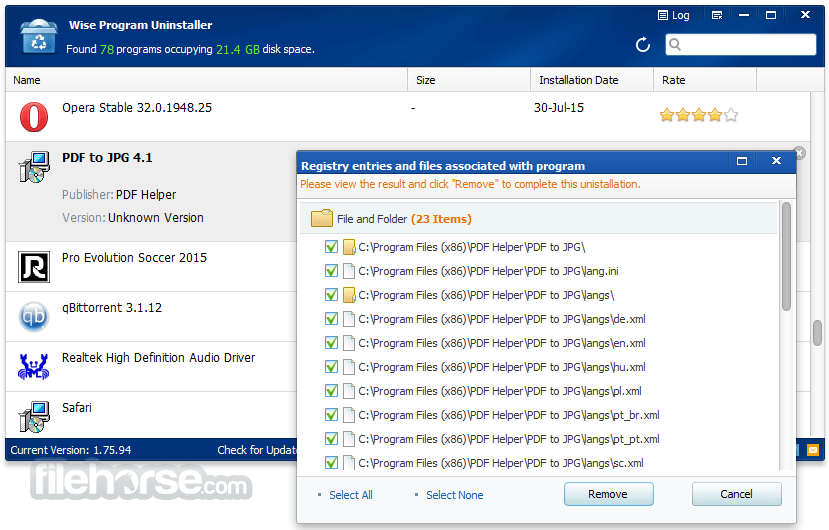The width and height of the screenshot is (829, 530).
Task: Uncheck the pt_br.xml checkbox
Action: point(331,415)
